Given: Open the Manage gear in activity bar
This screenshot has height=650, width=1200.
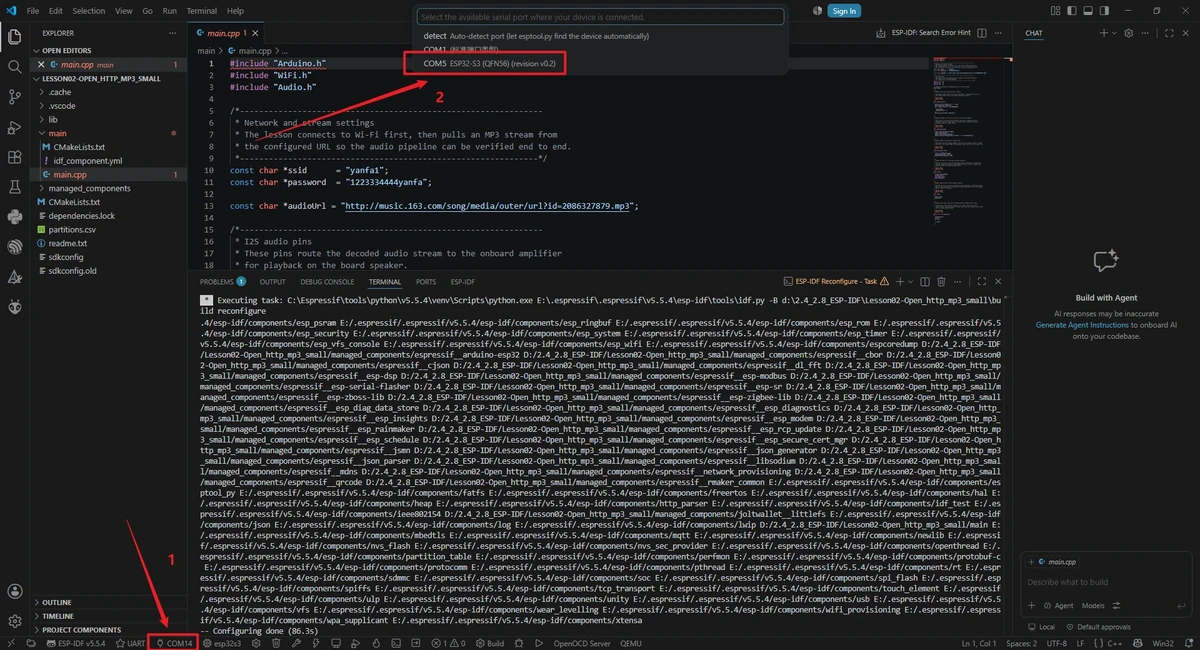Looking at the screenshot, I should tap(15, 620).
